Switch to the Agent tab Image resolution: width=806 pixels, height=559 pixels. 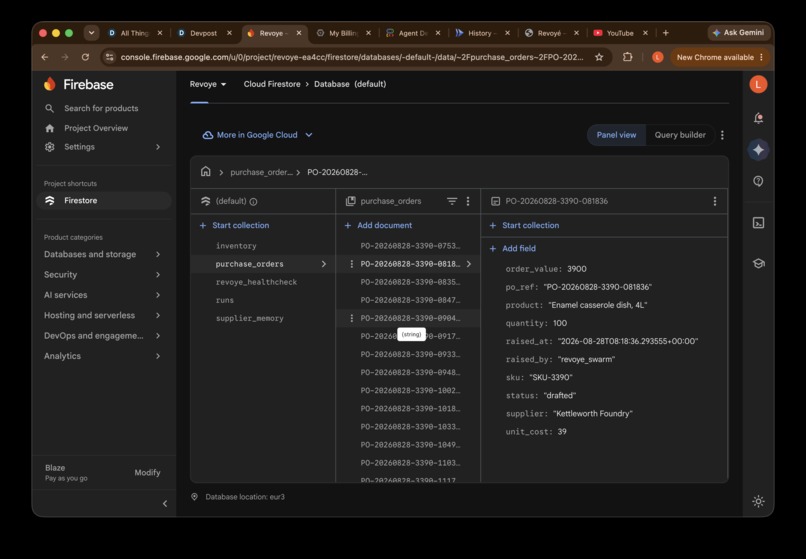tap(413, 33)
